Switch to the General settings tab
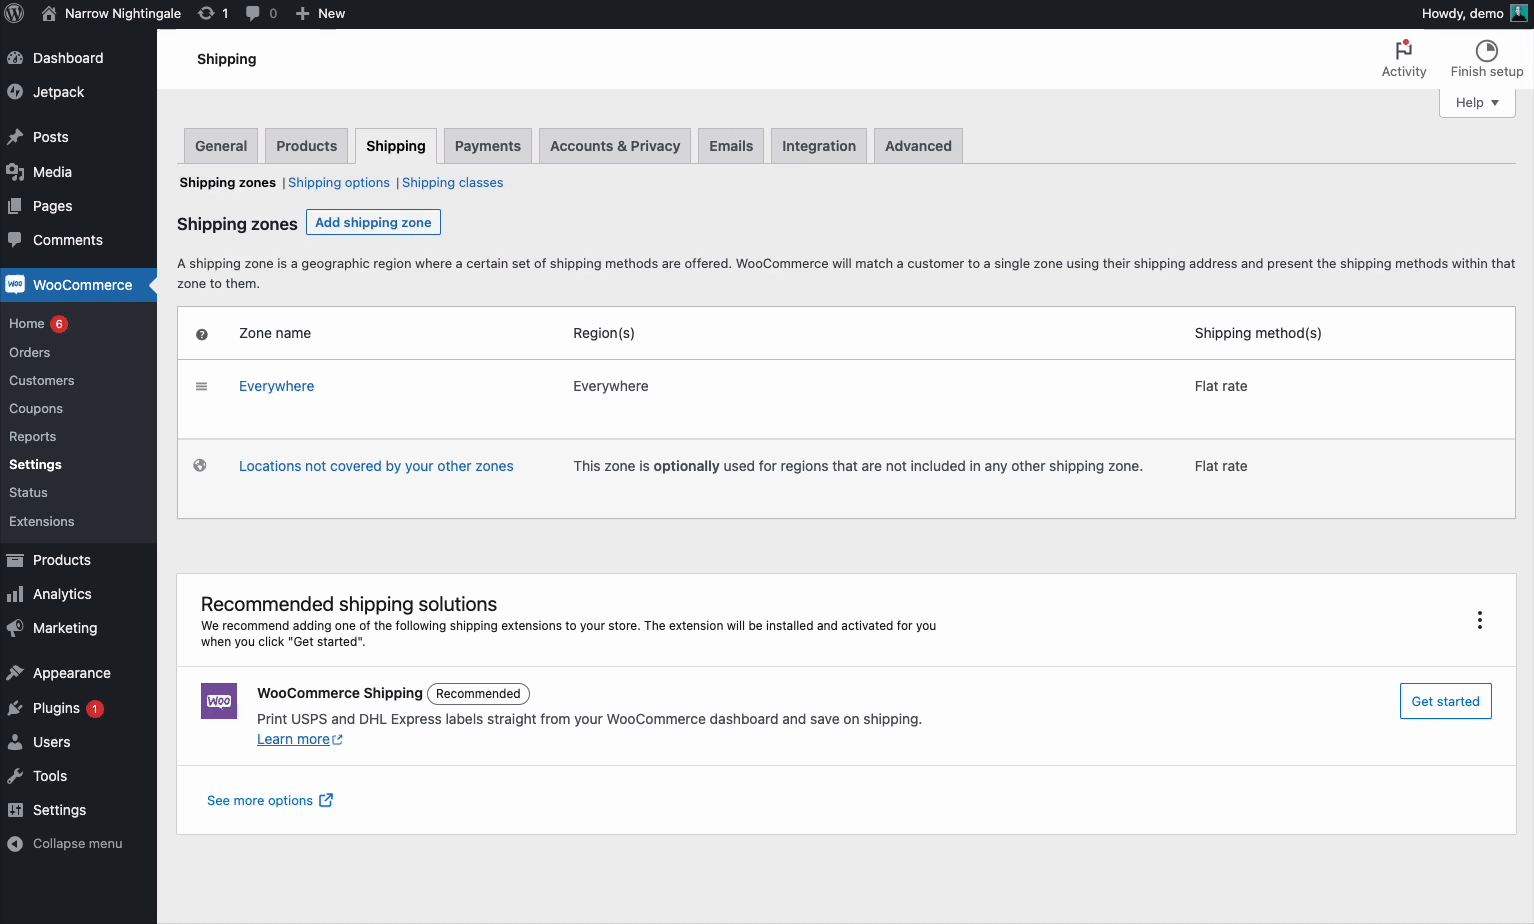The width and height of the screenshot is (1534, 924). click(x=221, y=146)
